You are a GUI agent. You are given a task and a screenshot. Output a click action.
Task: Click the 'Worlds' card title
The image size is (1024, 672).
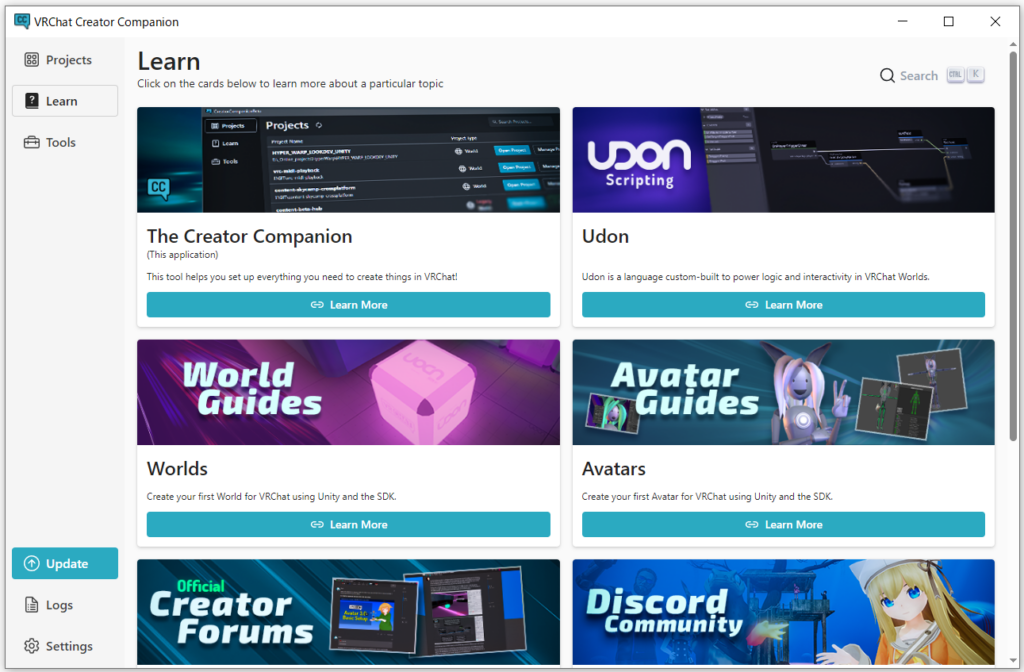pyautogui.click(x=177, y=469)
